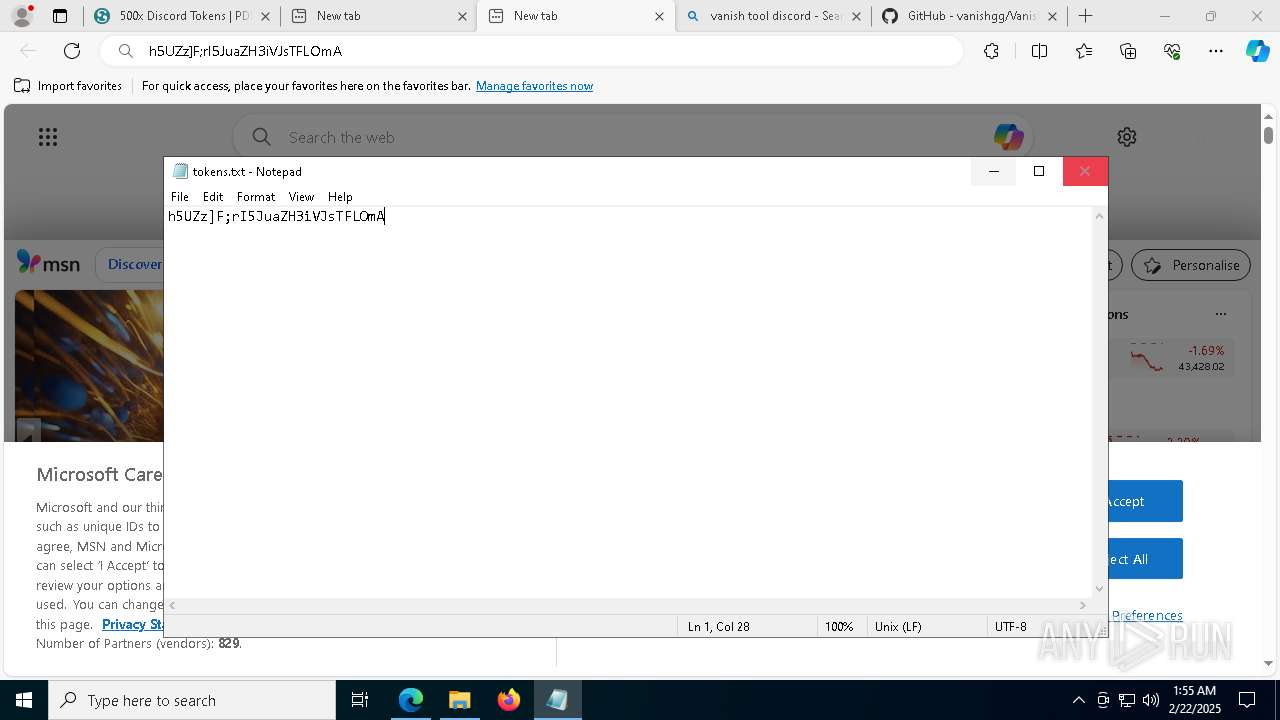Open the volume speaker tray icon
1280x720 pixels.
tap(1151, 700)
